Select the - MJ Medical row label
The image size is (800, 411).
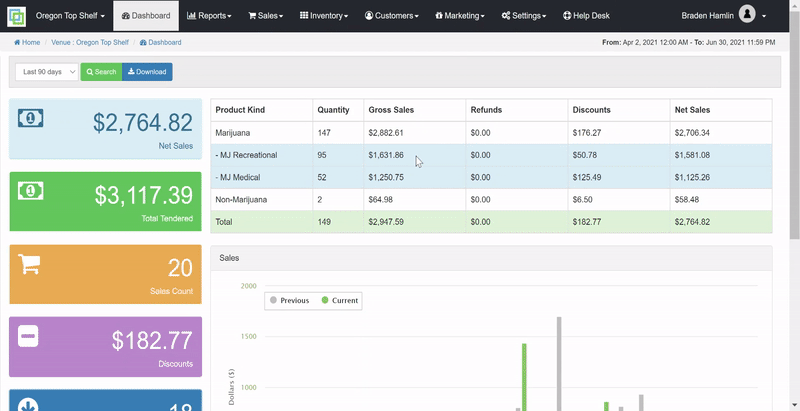238,177
